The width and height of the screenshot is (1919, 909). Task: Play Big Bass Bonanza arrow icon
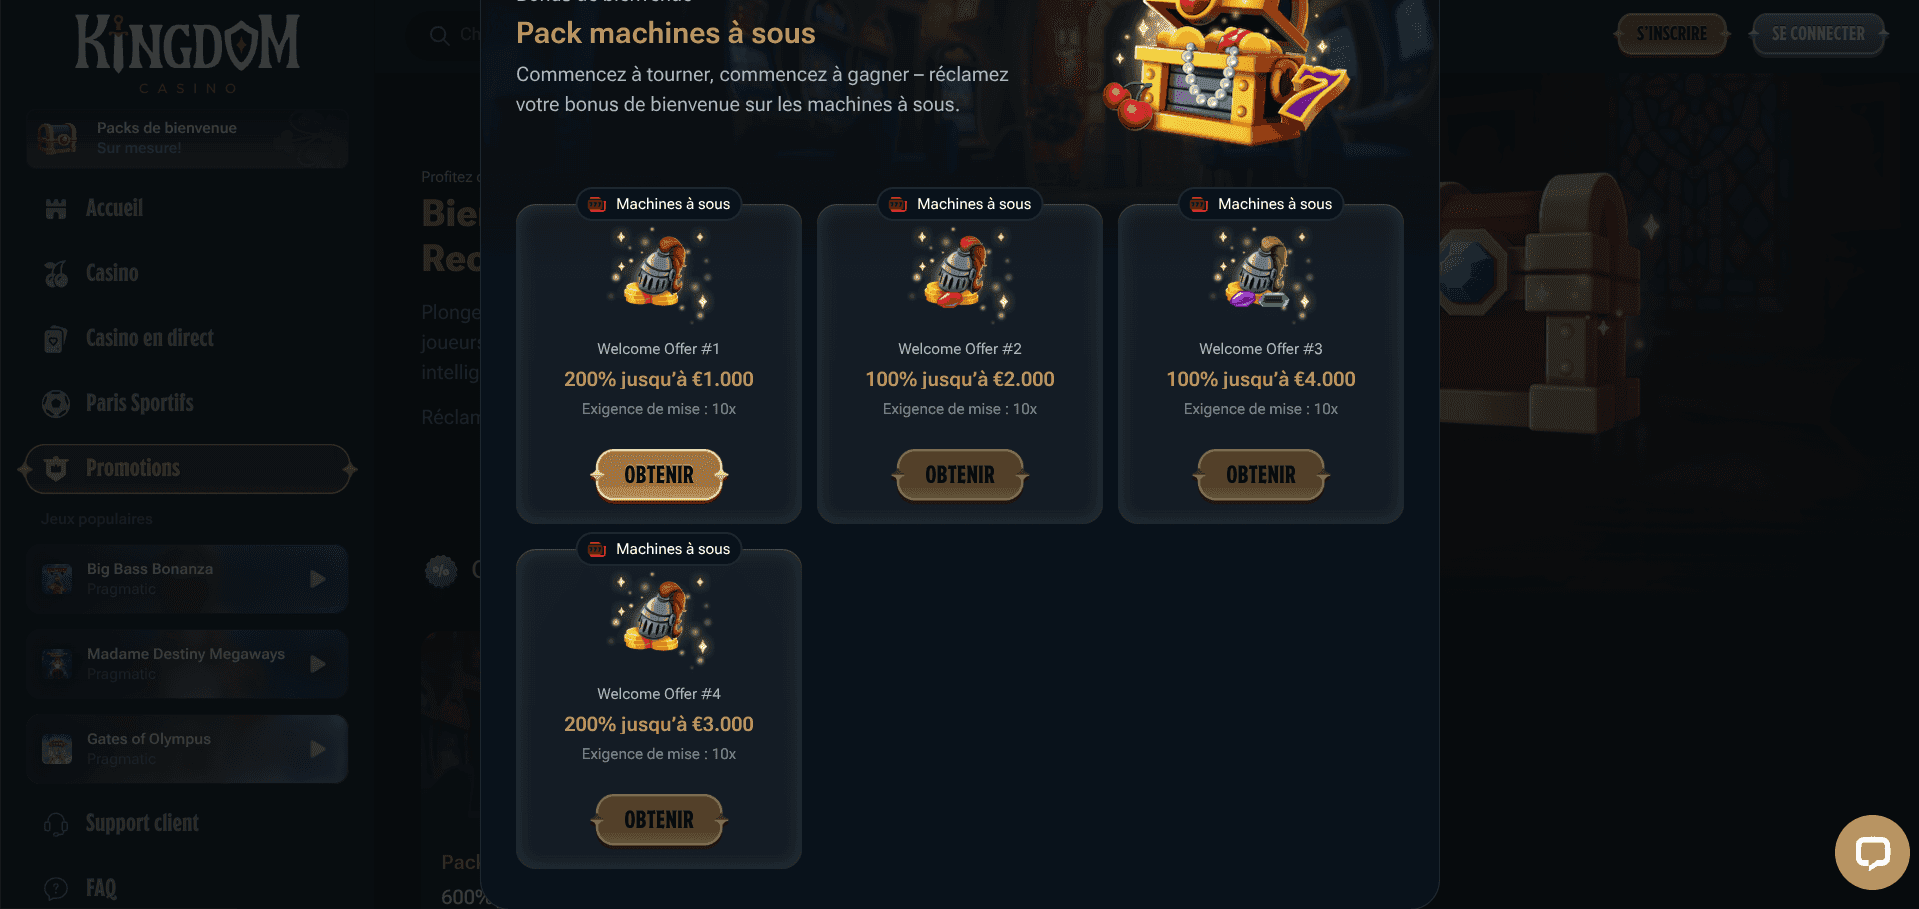tap(317, 579)
